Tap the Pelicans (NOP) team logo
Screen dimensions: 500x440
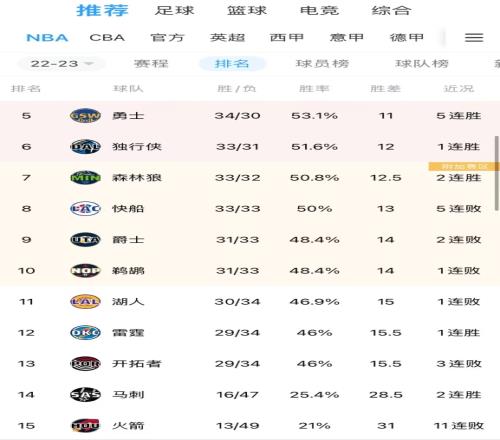(85, 271)
